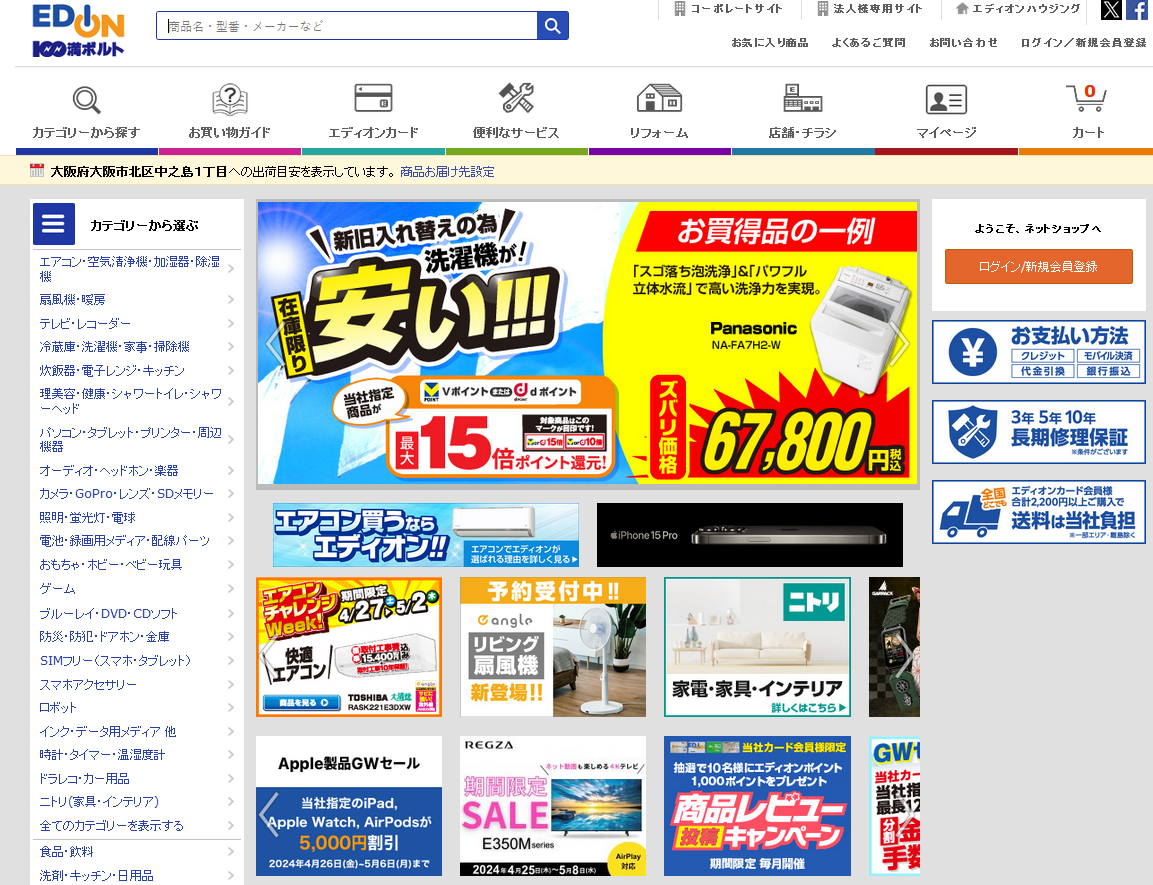This screenshot has height=885, width=1153.
Task: Open the X (Twitter) social icon
Action: coord(1111,10)
